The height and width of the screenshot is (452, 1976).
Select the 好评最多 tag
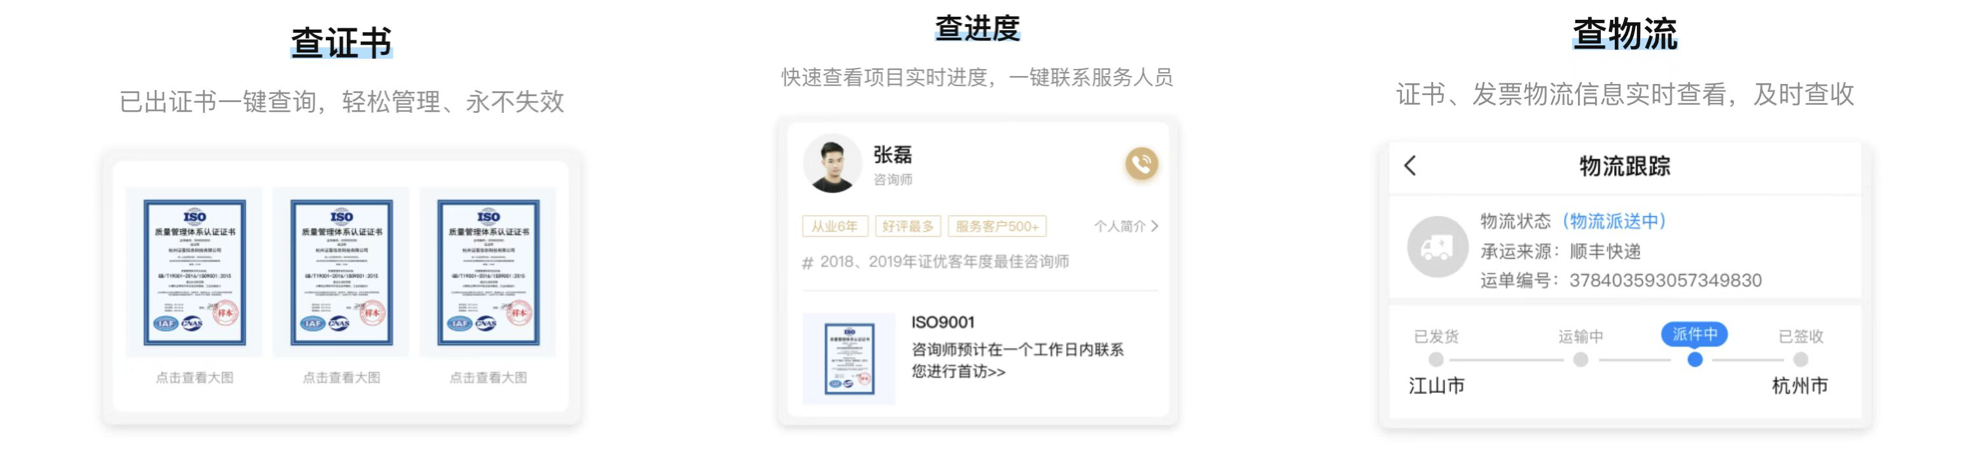(x=907, y=226)
